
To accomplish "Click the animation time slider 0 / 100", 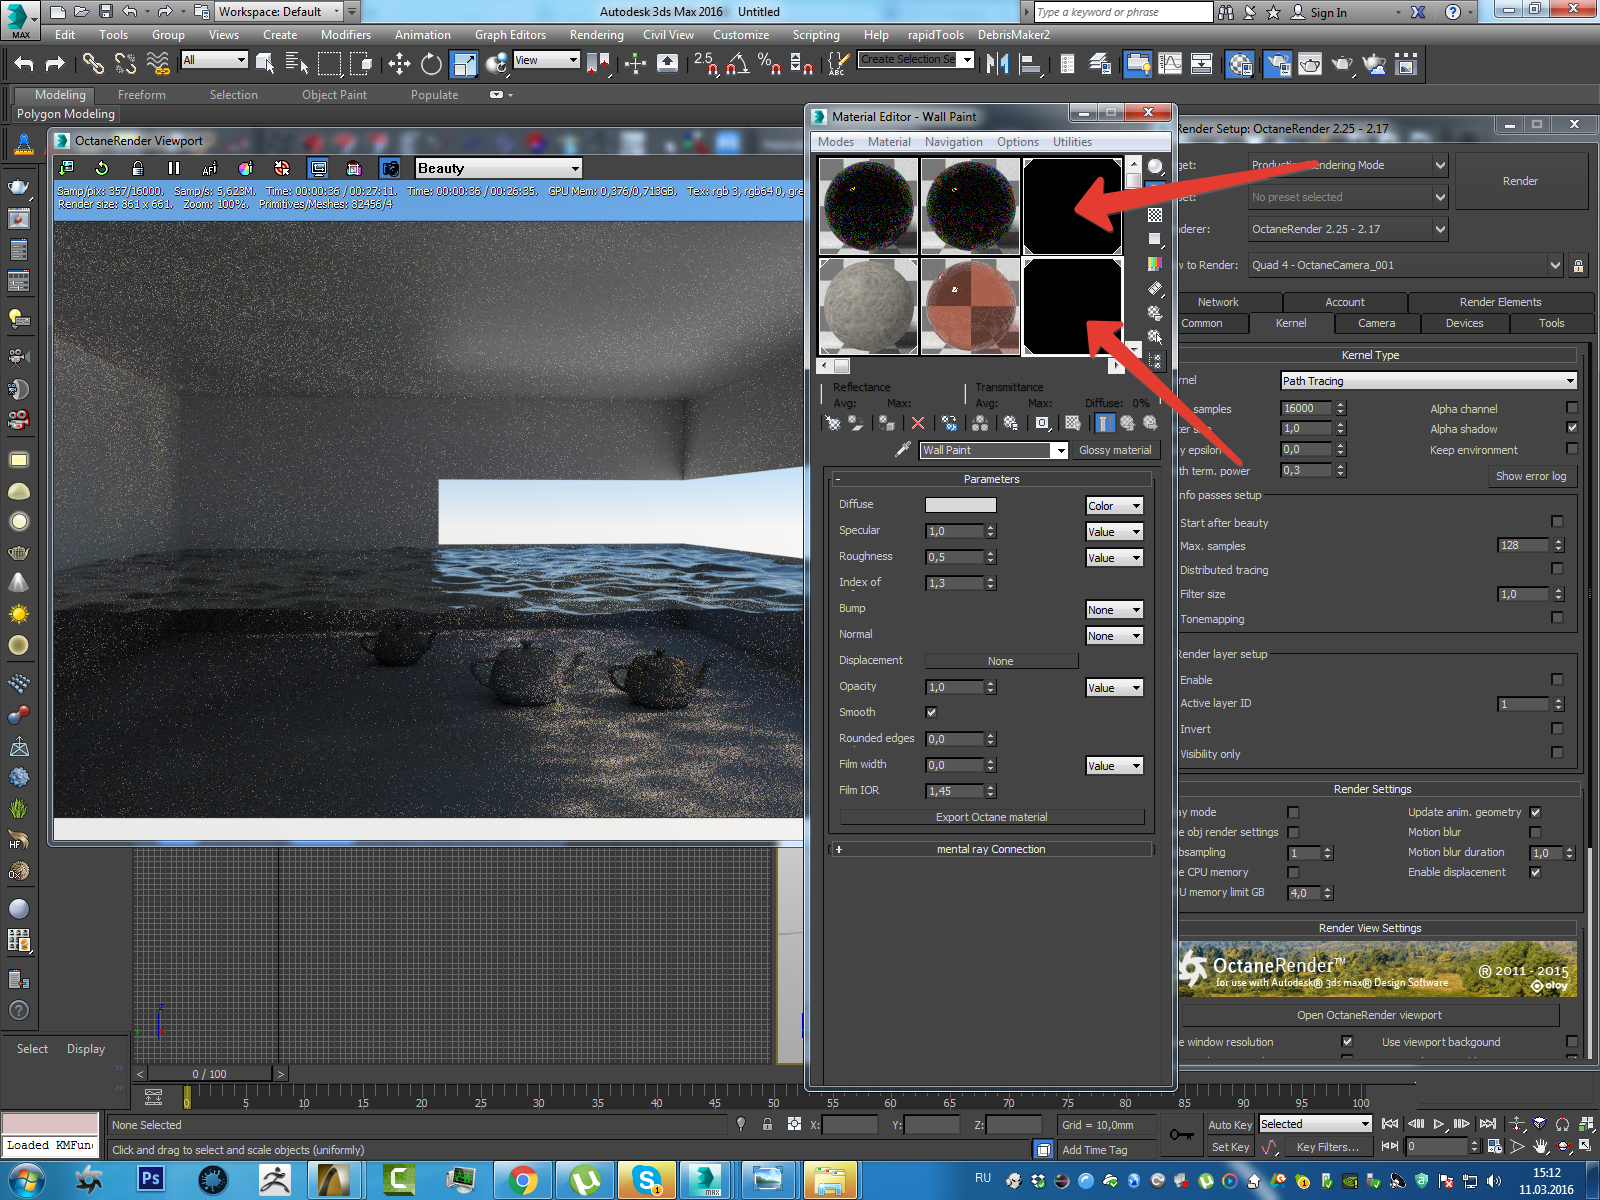I will coord(210,1074).
